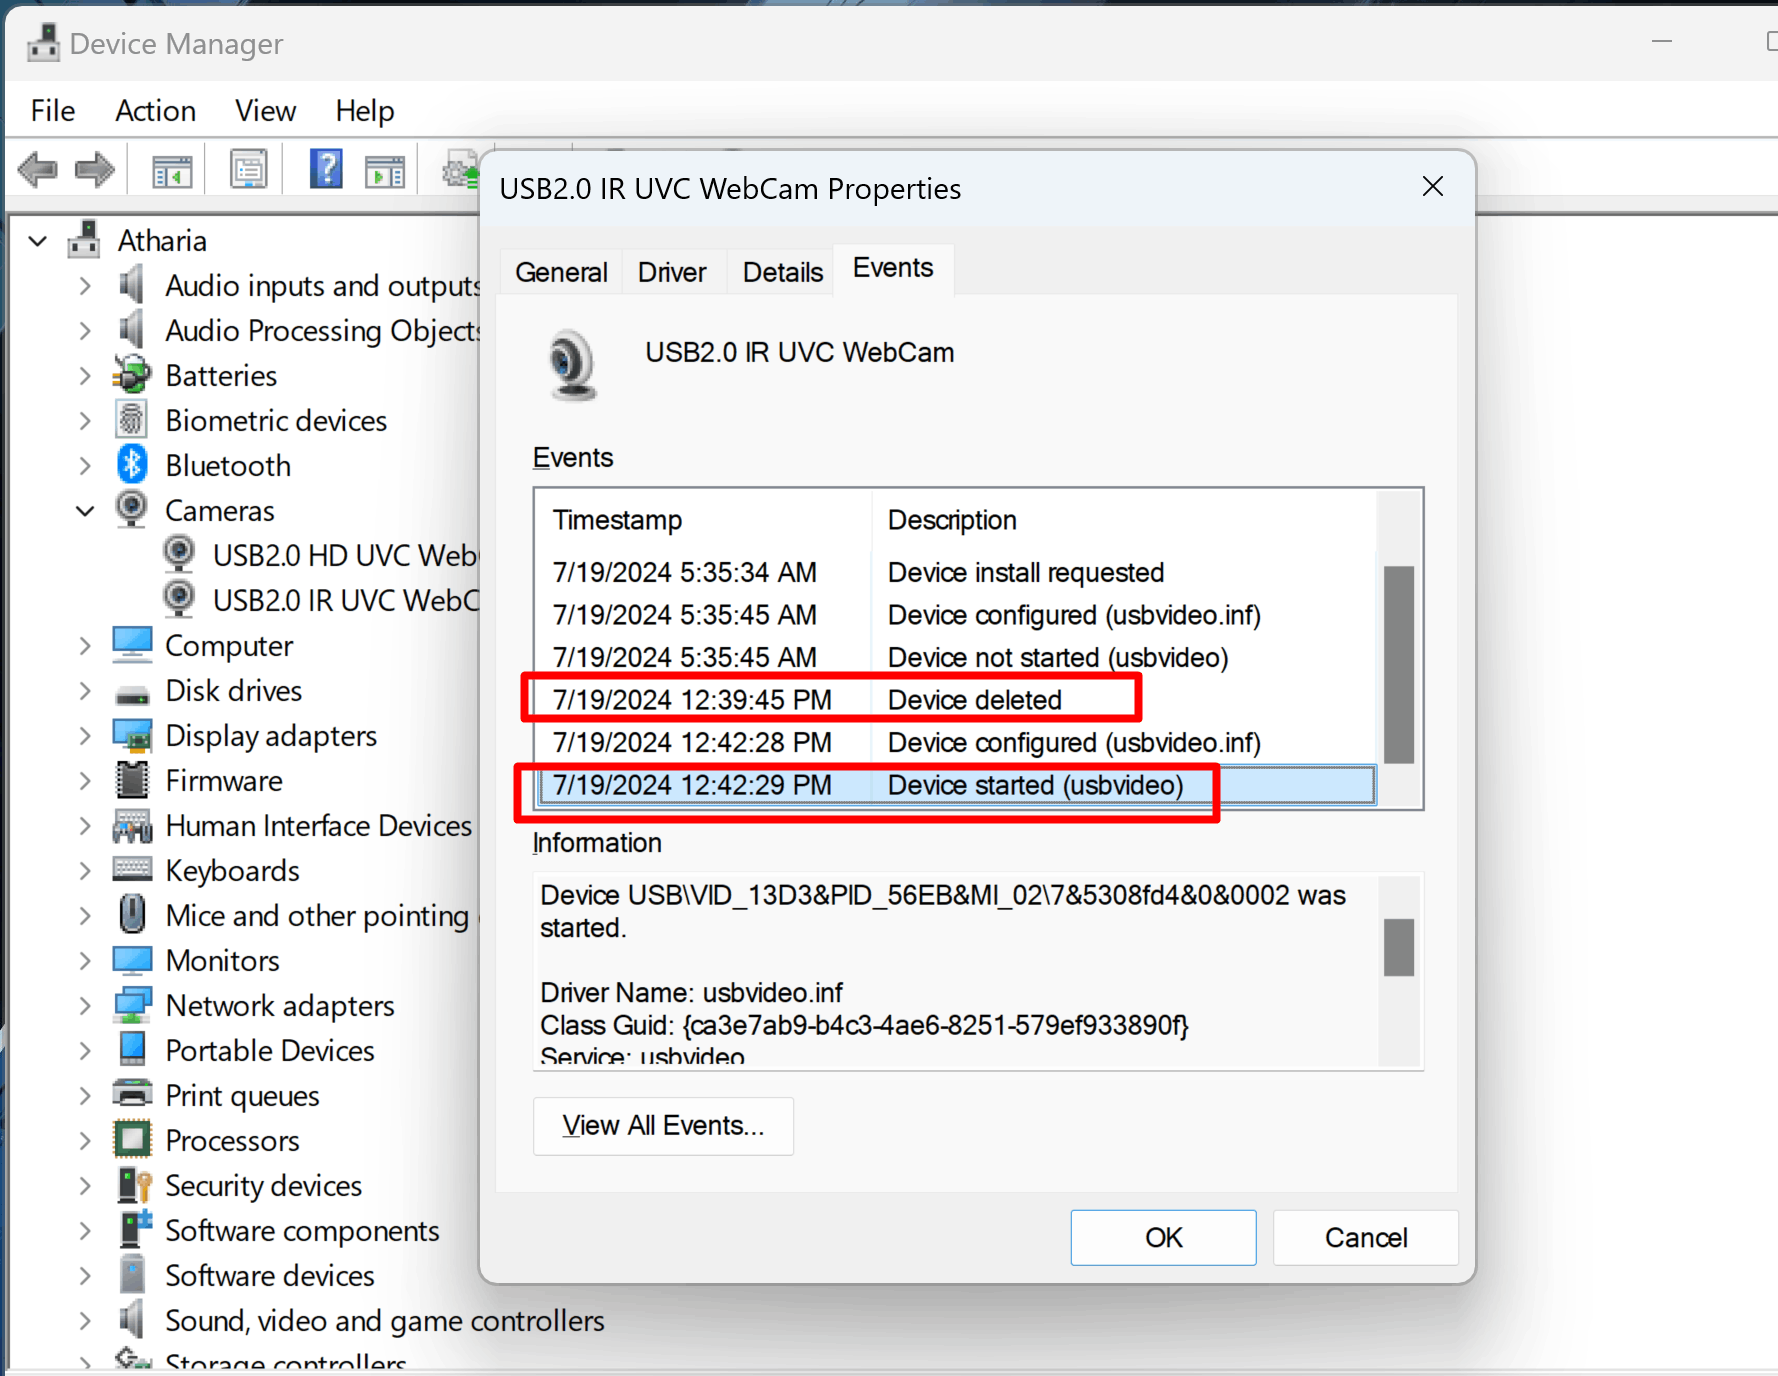Click the Keyboards category icon

pyautogui.click(x=132, y=868)
